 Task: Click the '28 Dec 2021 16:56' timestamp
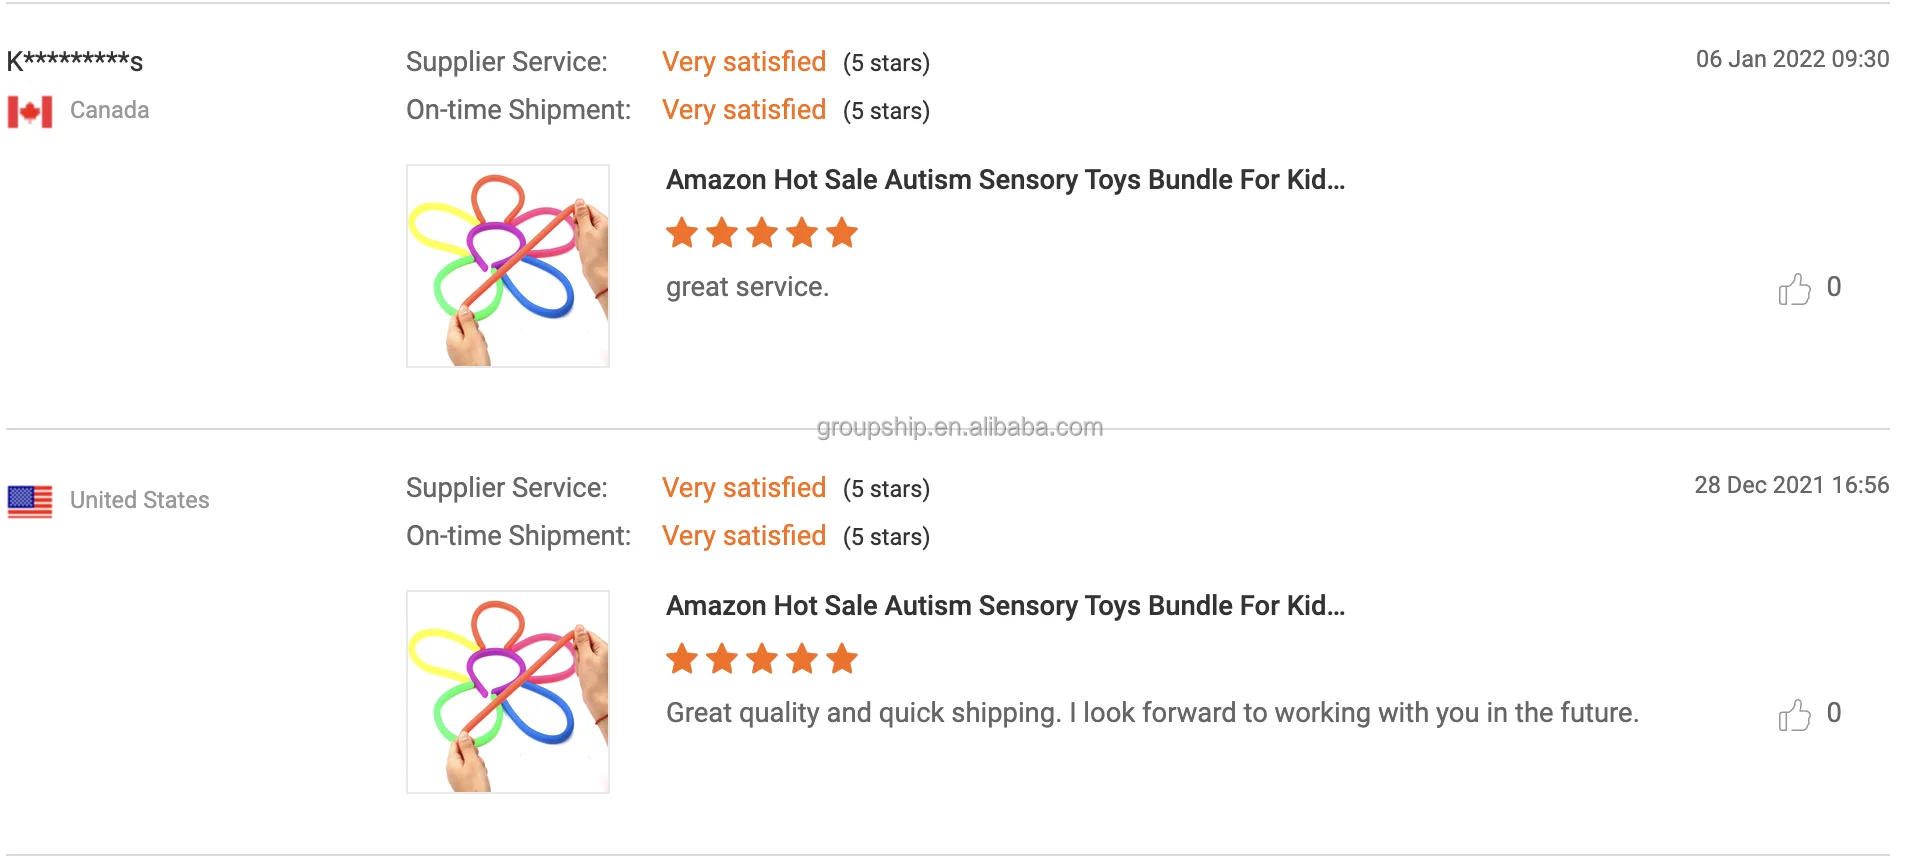pos(1791,485)
